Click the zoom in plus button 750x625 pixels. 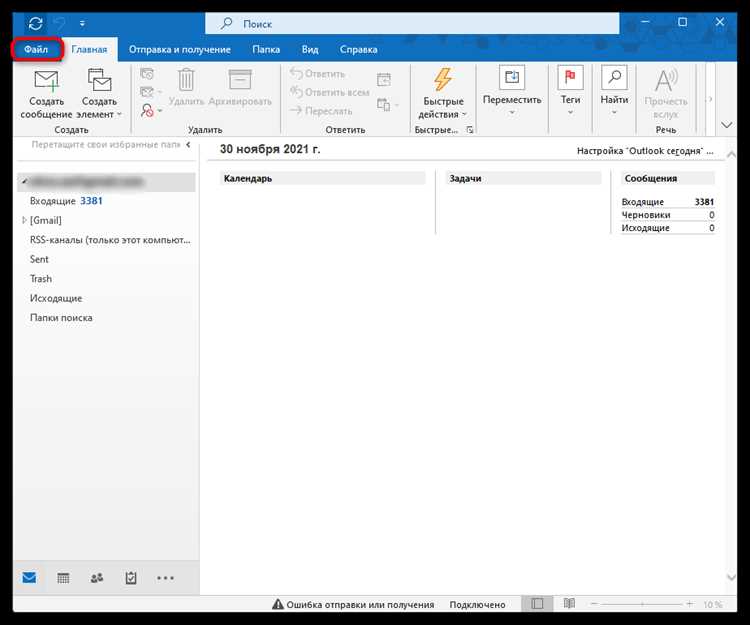689,604
